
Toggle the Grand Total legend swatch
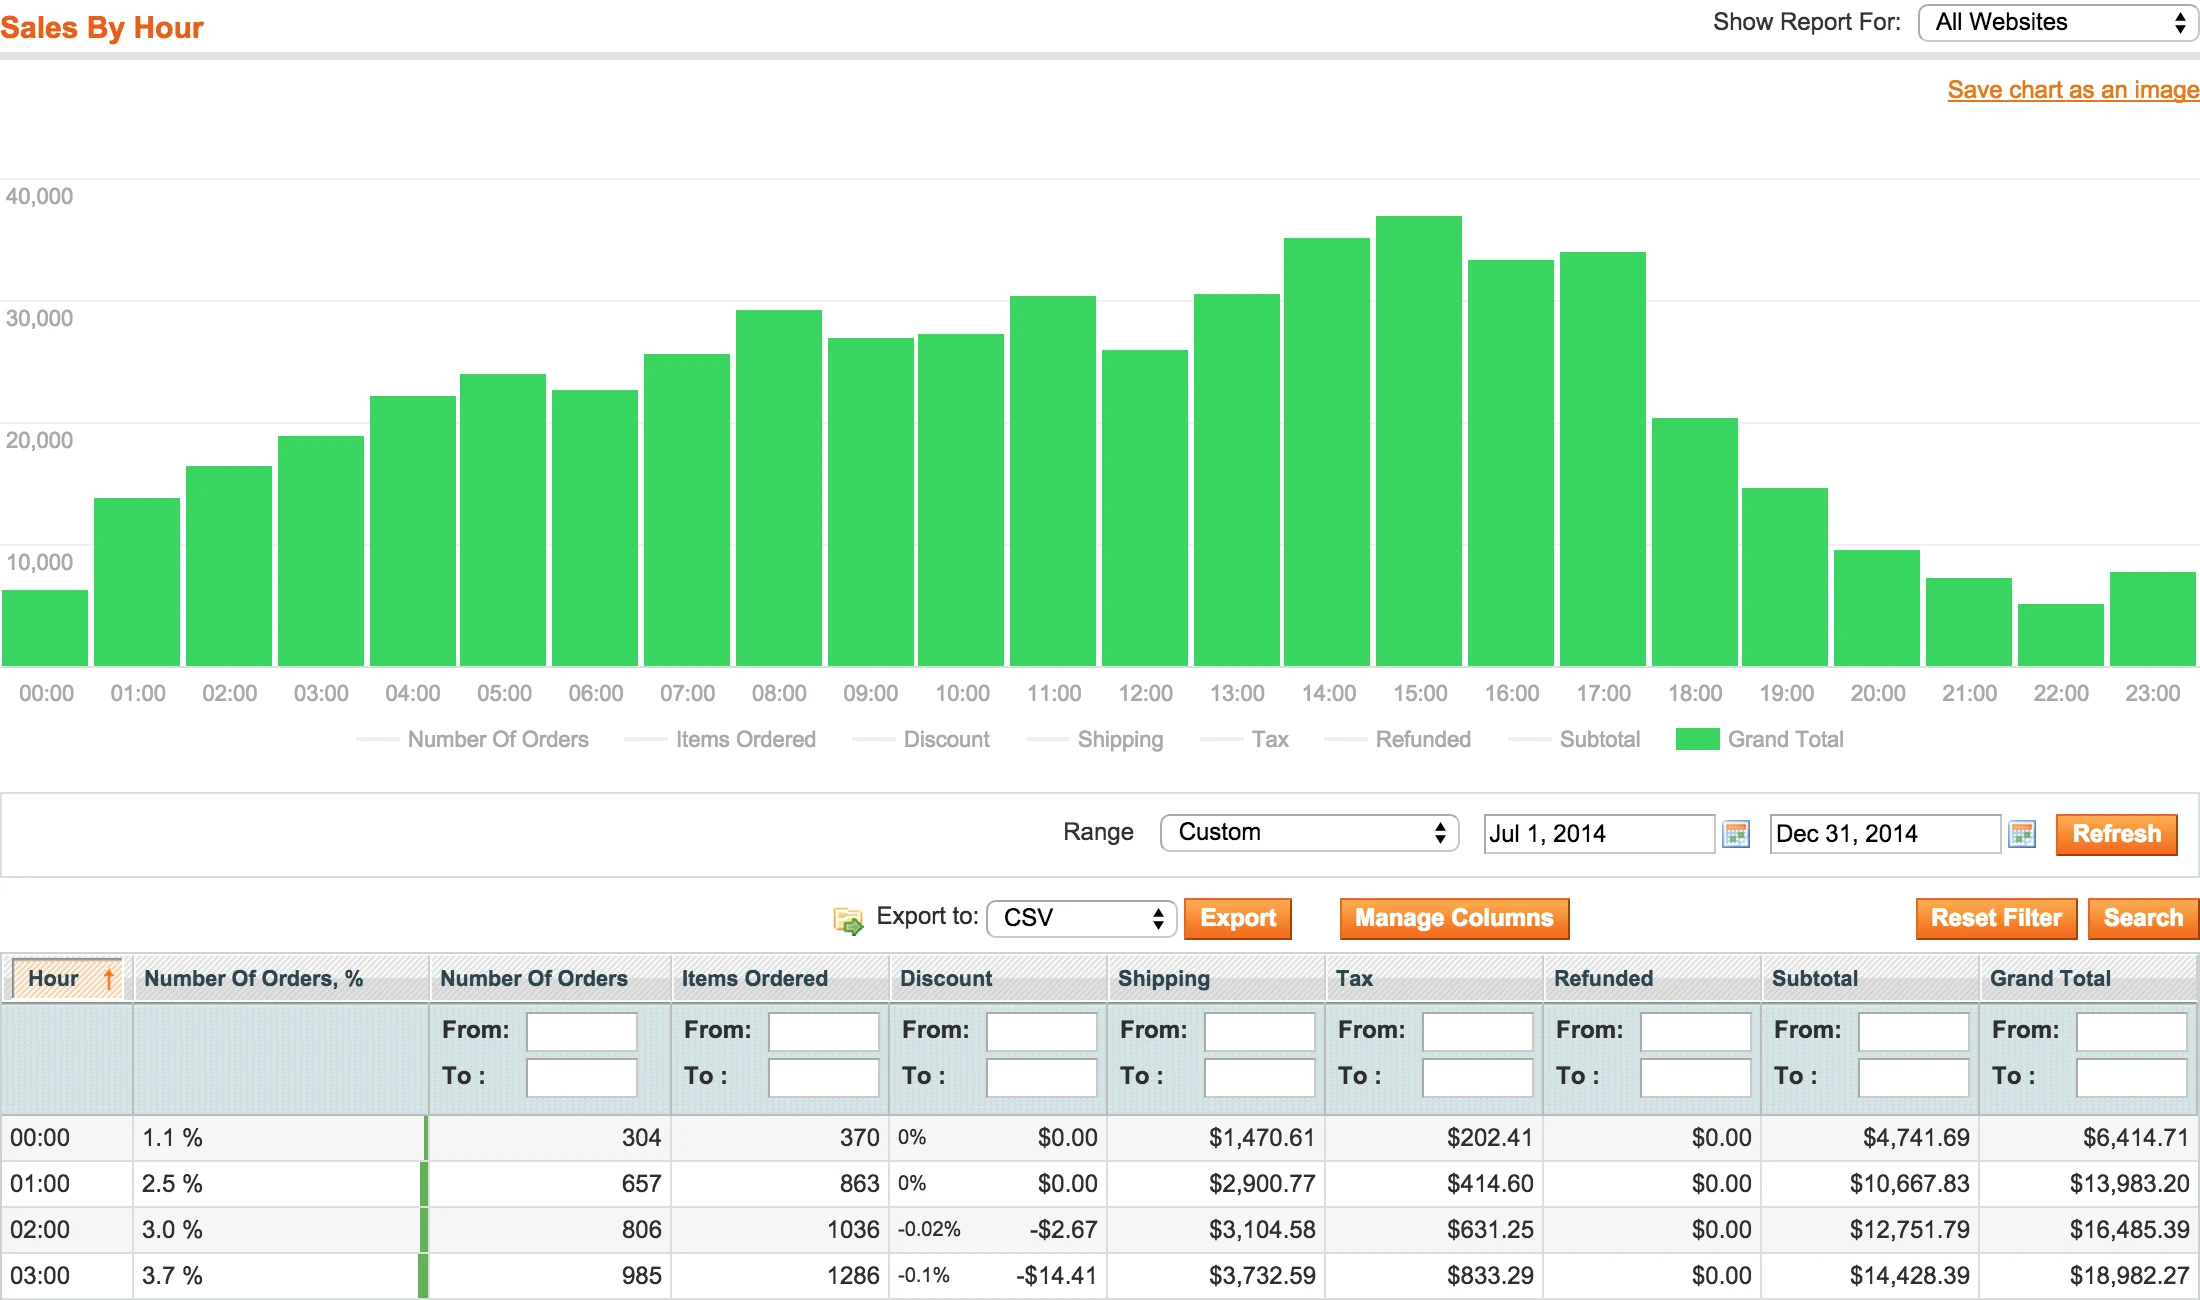coord(1697,739)
